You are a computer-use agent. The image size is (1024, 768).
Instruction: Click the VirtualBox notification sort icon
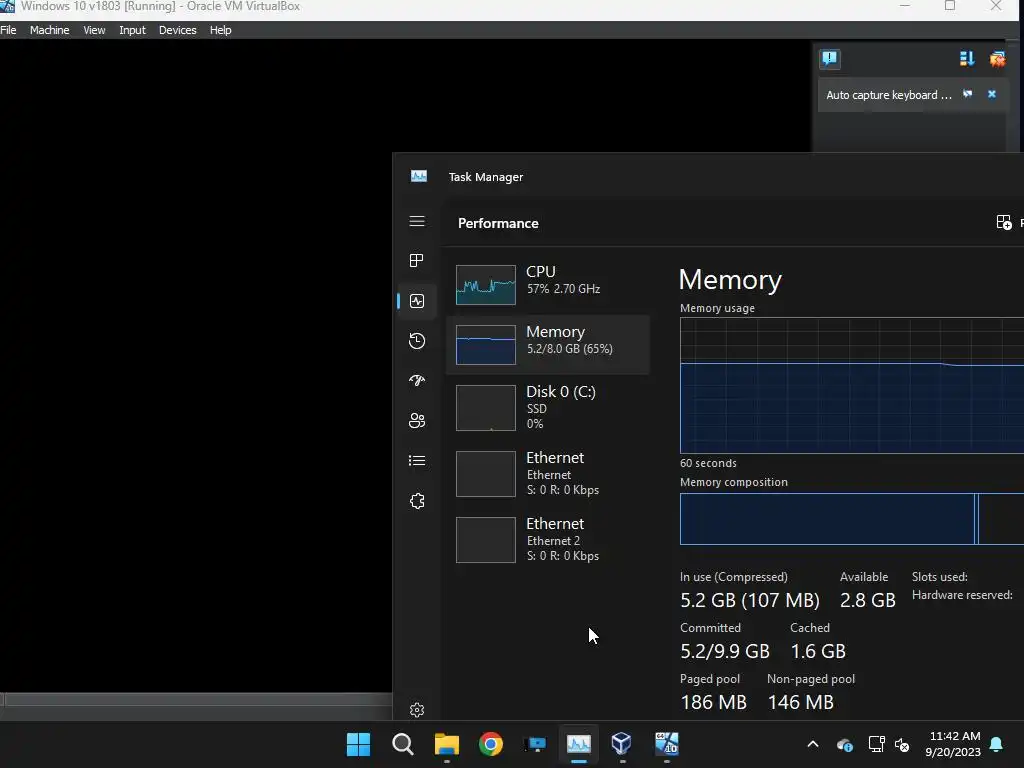[x=967, y=59]
